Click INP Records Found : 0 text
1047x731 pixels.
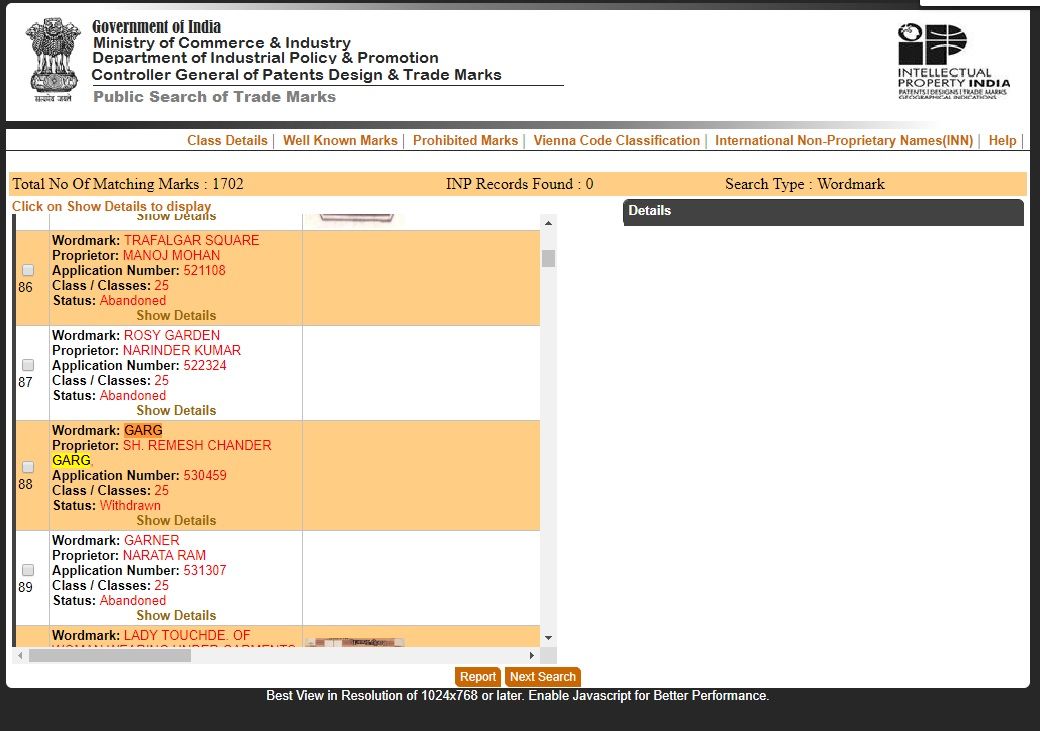519,184
